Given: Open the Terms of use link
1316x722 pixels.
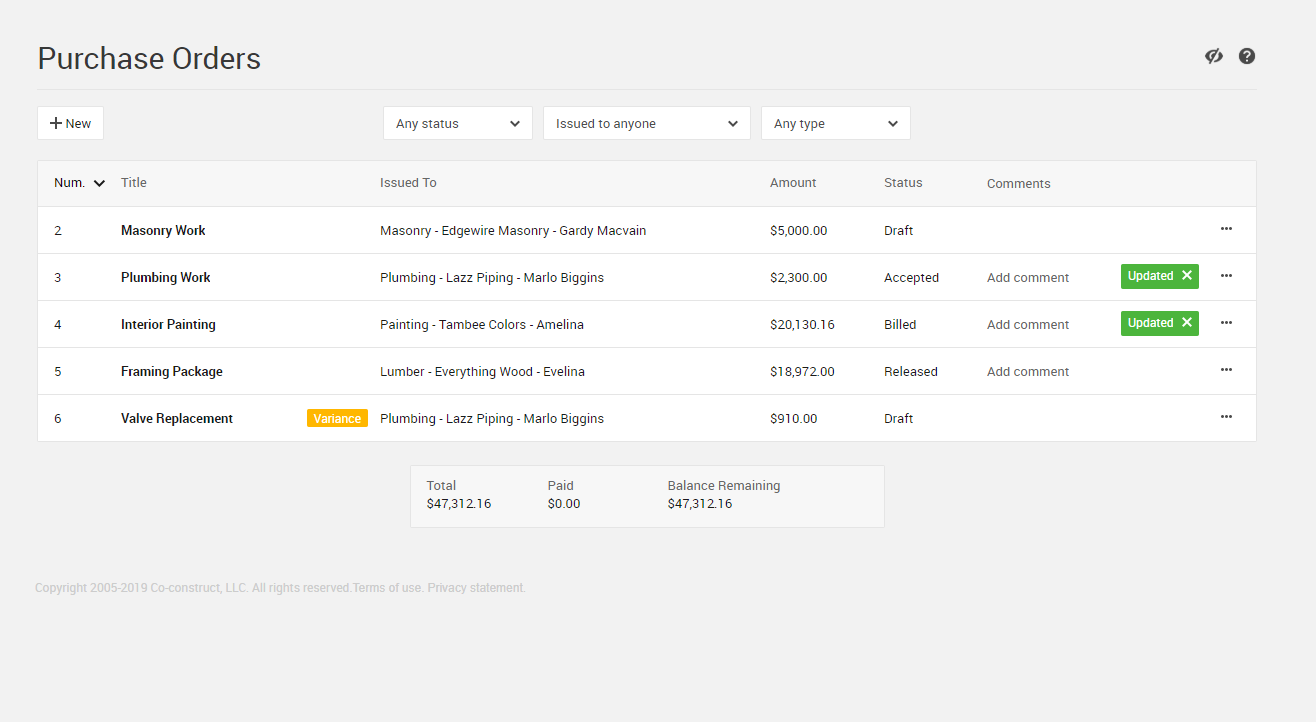Looking at the screenshot, I should click(x=387, y=588).
